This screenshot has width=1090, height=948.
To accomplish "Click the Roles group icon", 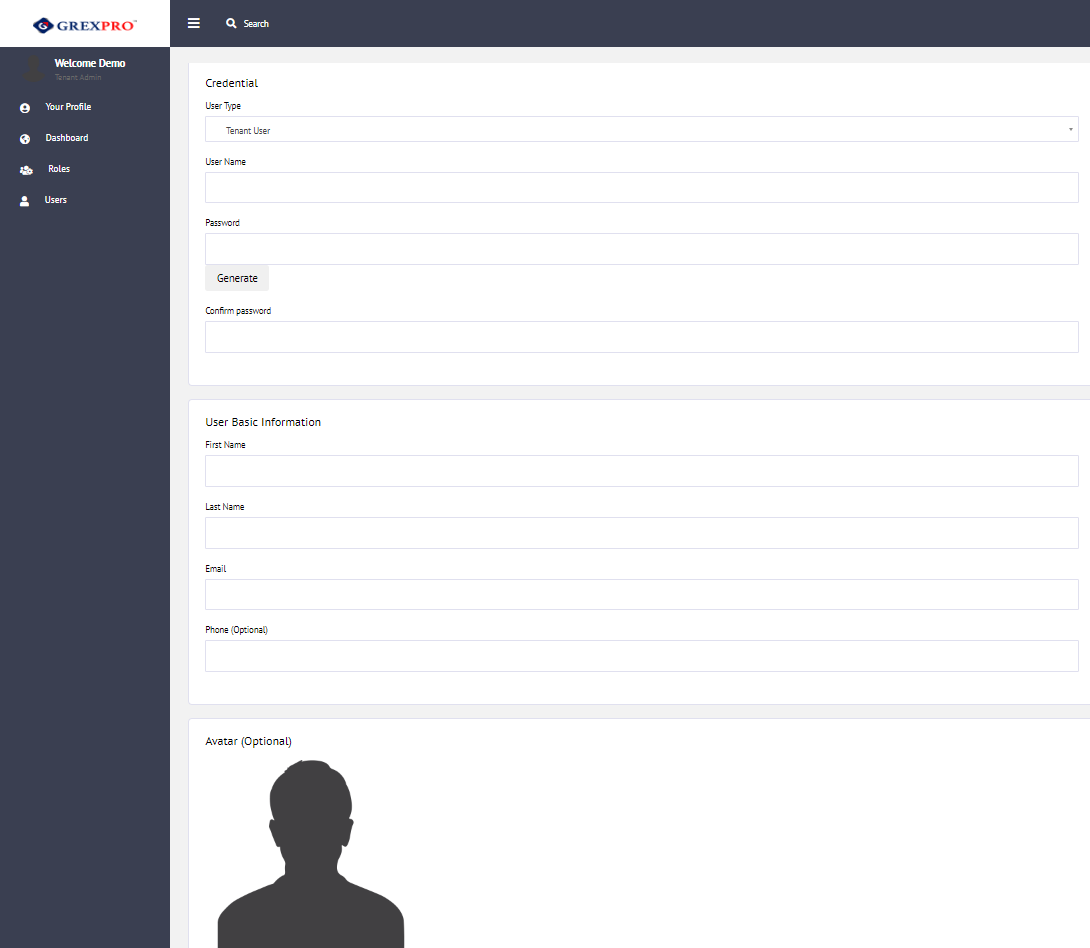I will point(26,170).
